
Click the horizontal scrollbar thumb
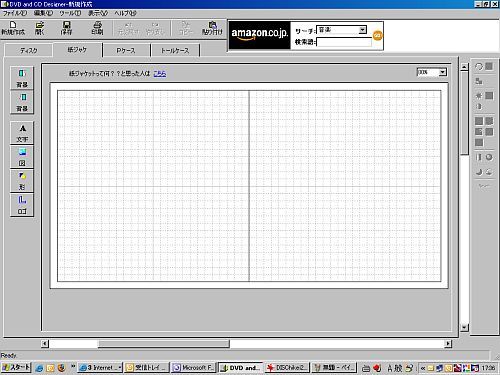click(x=164, y=343)
